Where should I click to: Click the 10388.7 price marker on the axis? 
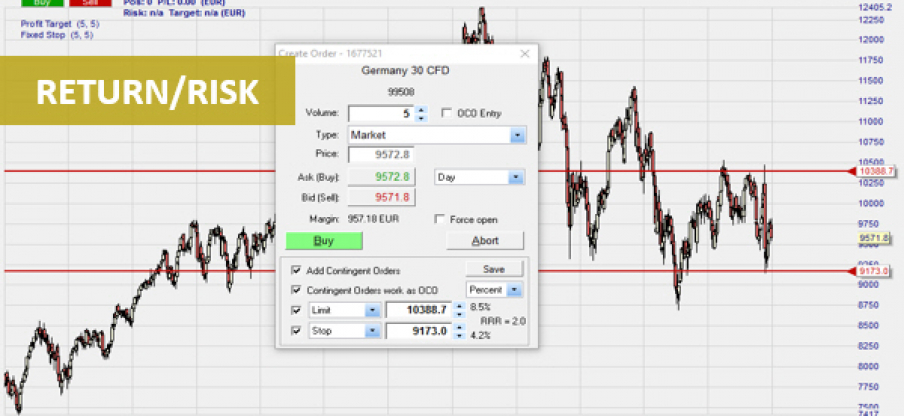[875, 171]
